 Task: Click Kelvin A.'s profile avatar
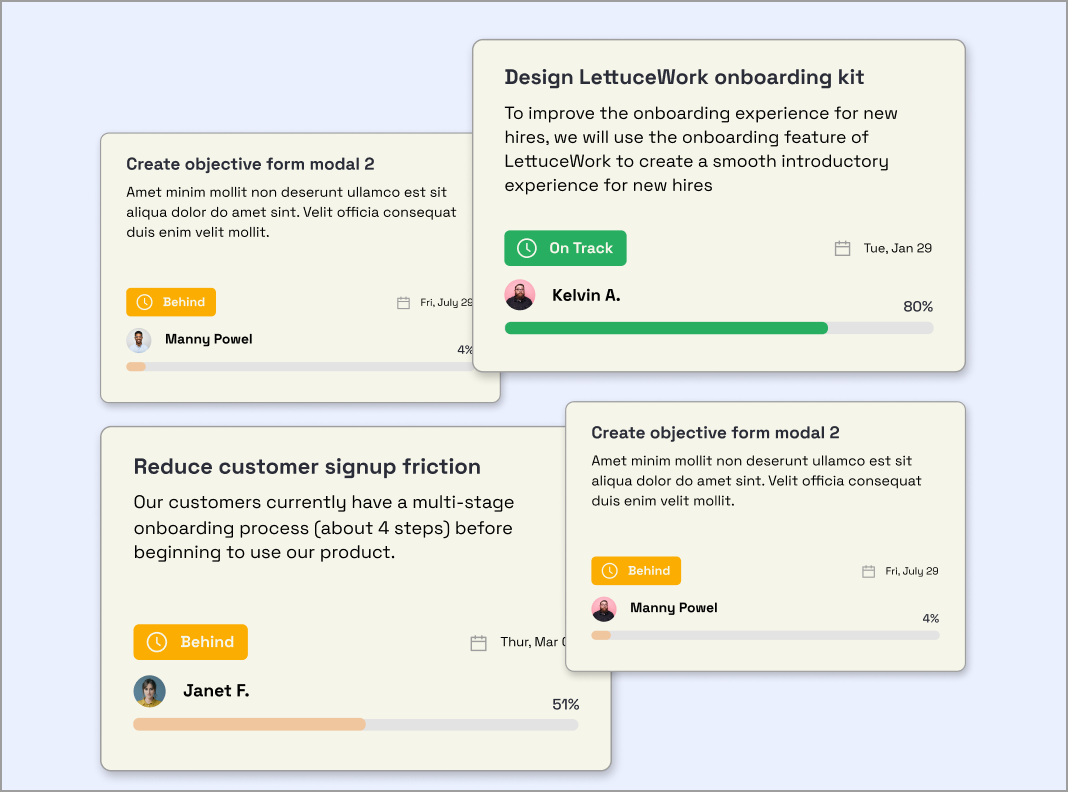point(520,295)
